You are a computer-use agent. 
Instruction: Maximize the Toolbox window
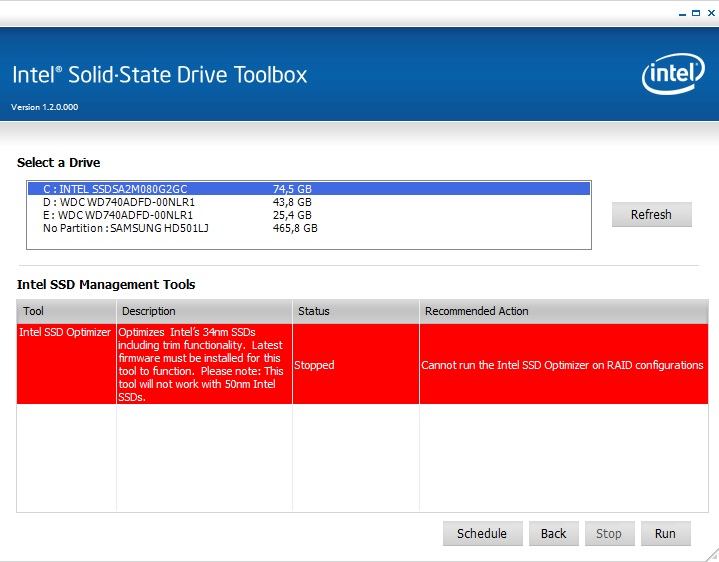(x=696, y=13)
